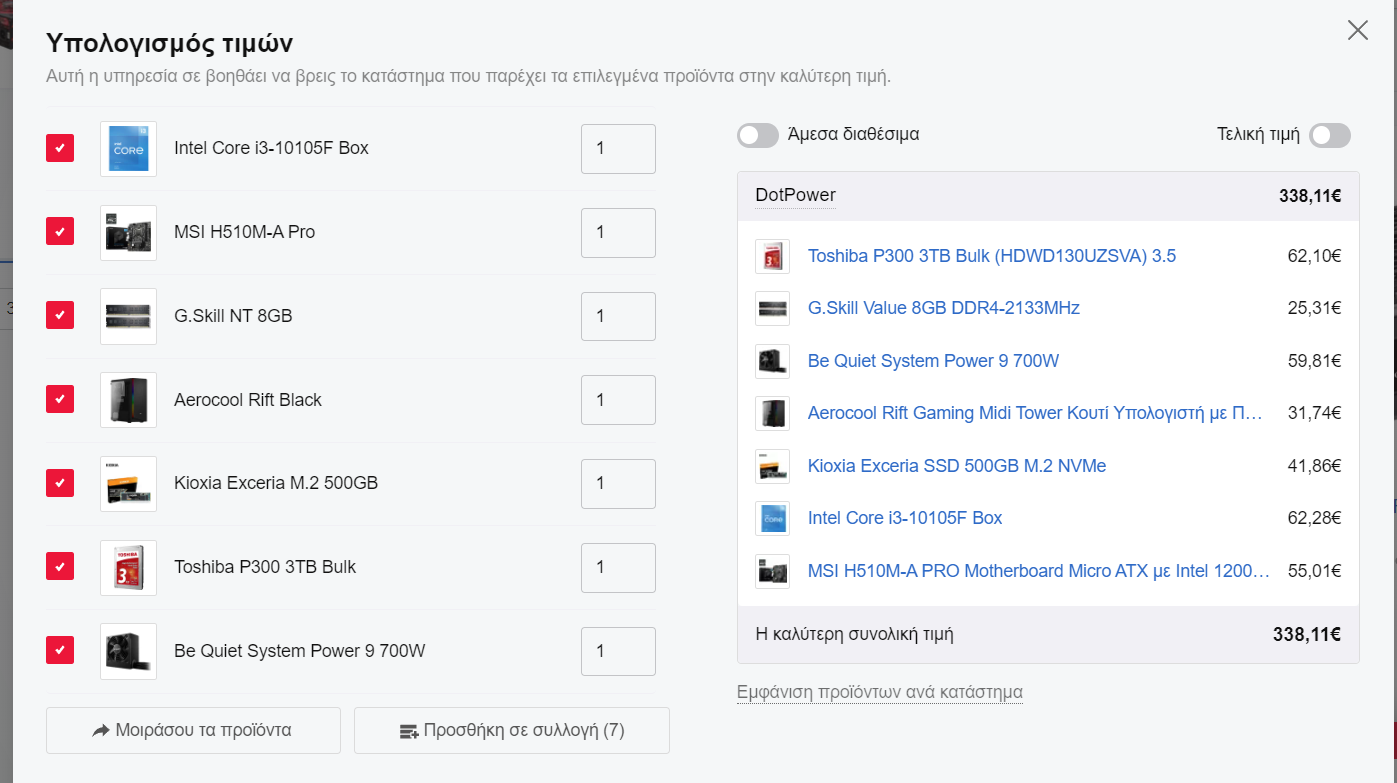Viewport: 1397px width, 783px height.
Task: Uncheck the G.Skill NT 8GB checkbox
Action: click(60, 315)
